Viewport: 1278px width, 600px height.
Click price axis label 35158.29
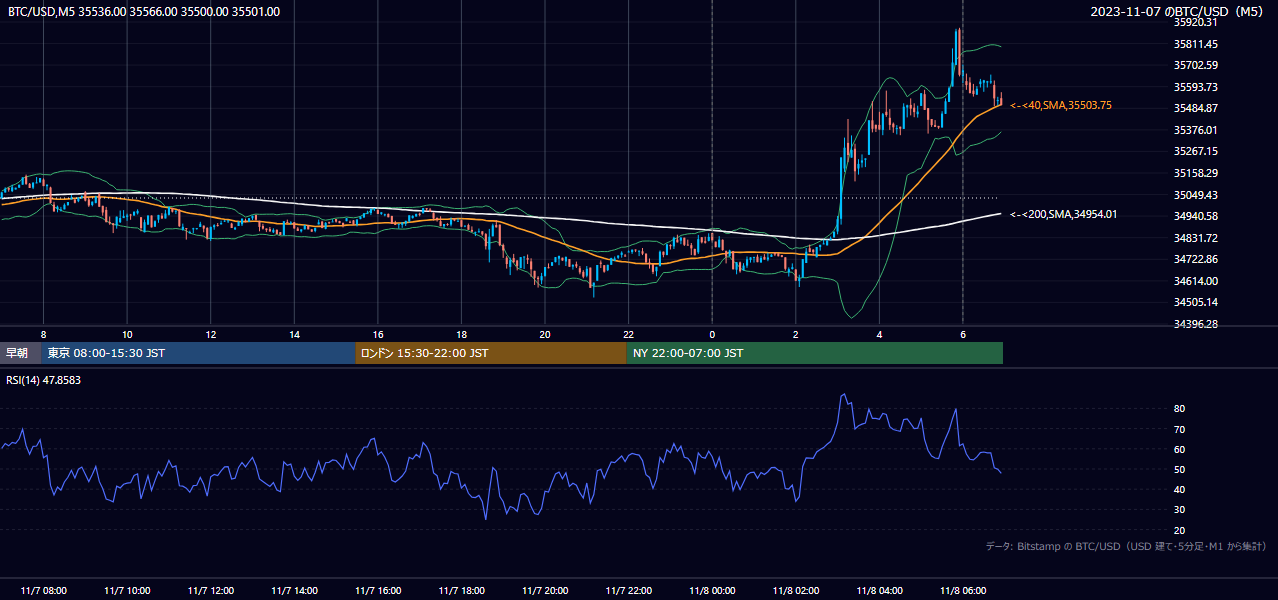point(1196,173)
